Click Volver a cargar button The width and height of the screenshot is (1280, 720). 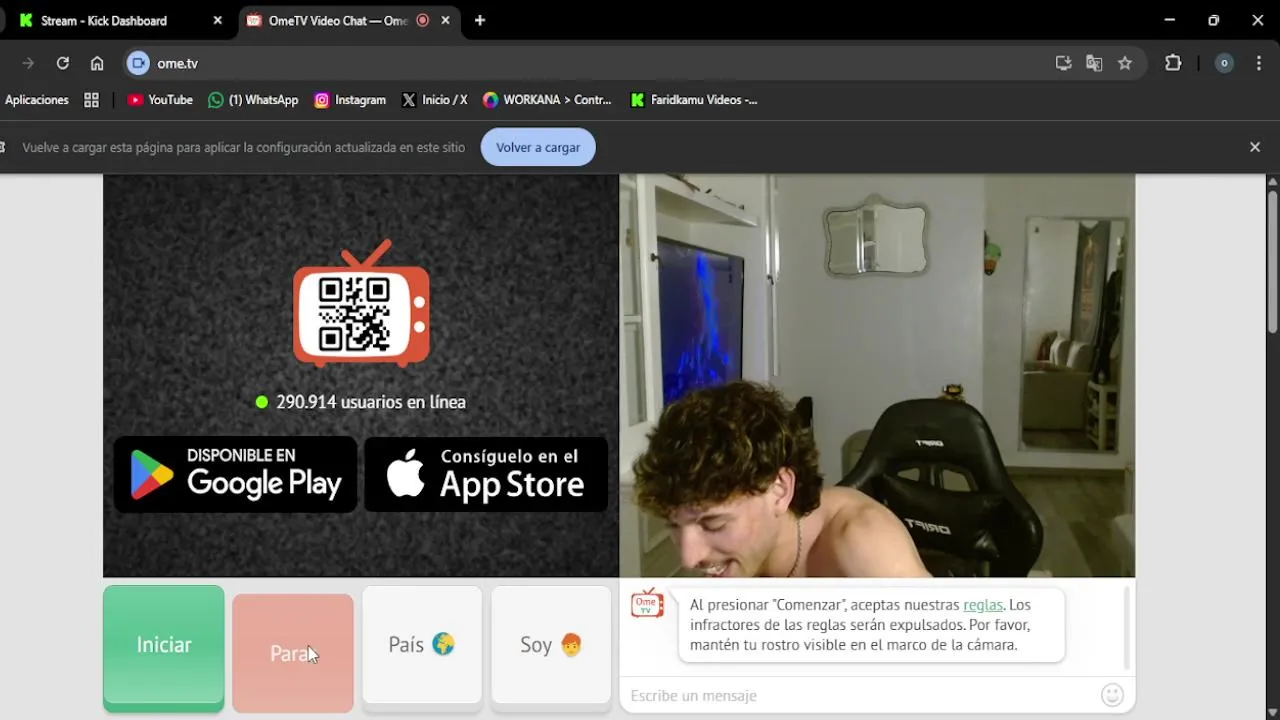pyautogui.click(x=538, y=147)
